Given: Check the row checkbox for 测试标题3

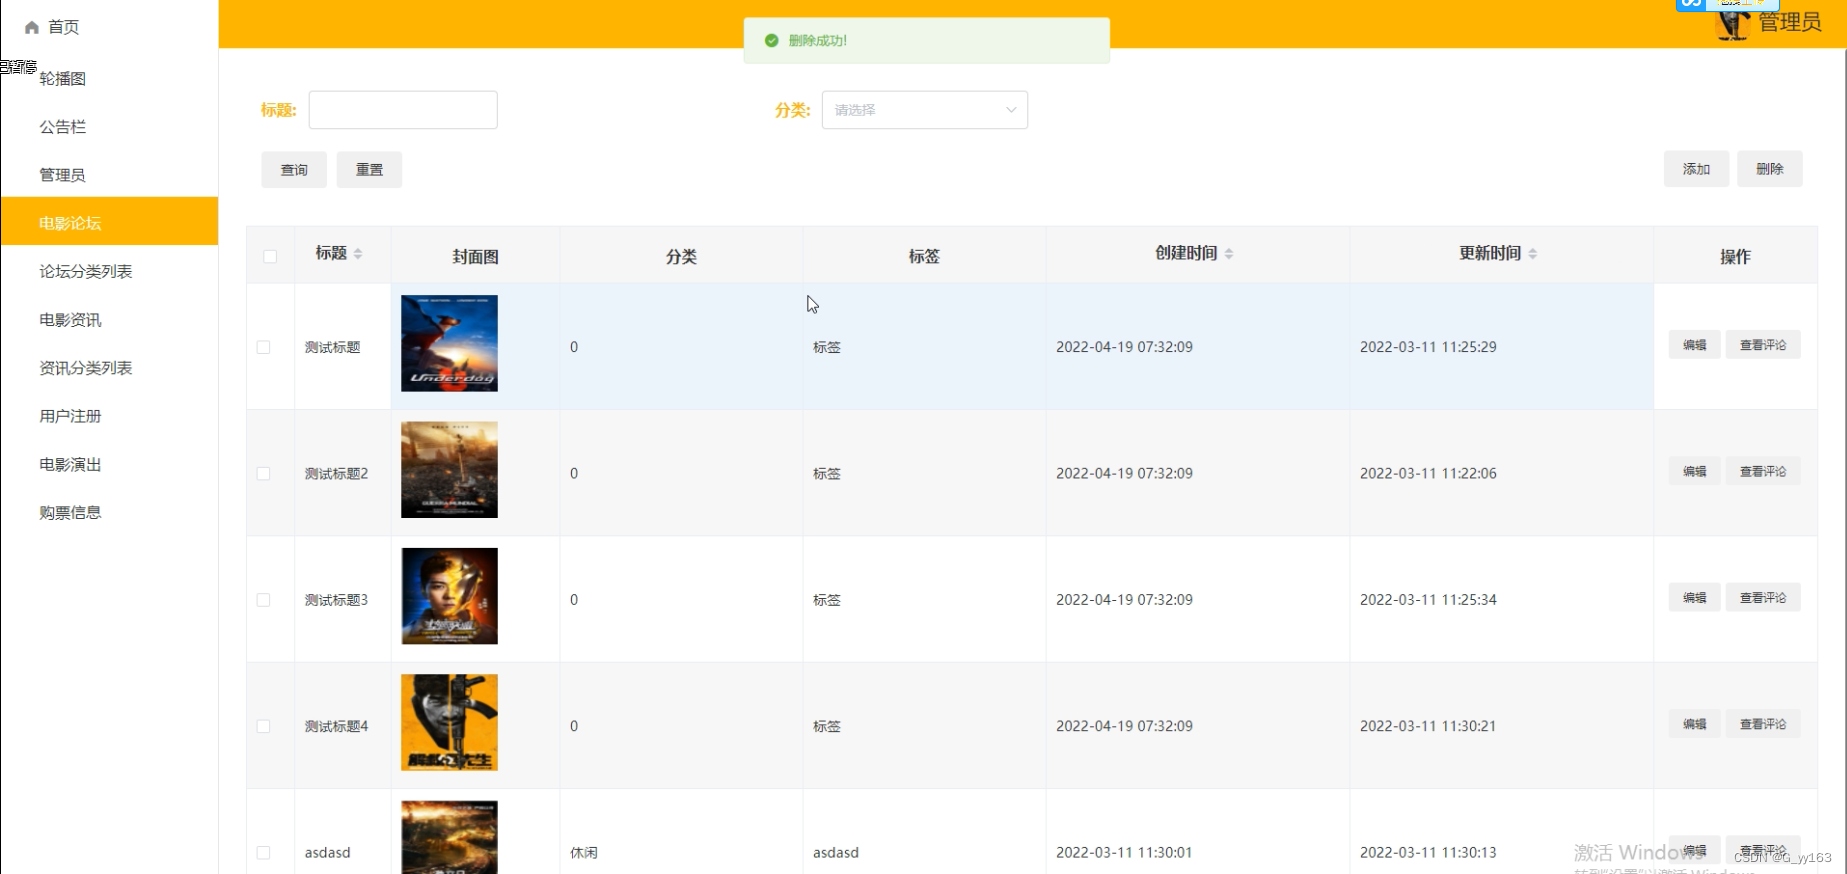Looking at the screenshot, I should [x=263, y=600].
